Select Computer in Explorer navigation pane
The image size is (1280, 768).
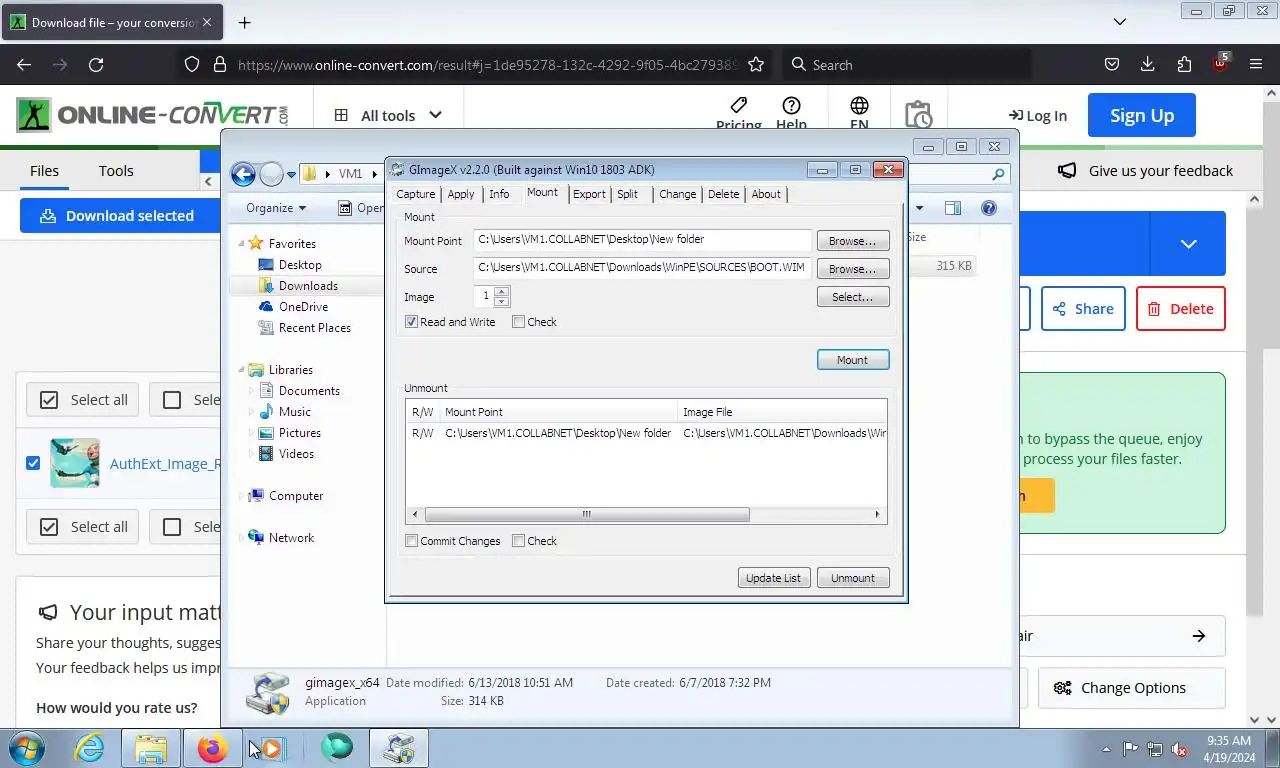point(296,496)
